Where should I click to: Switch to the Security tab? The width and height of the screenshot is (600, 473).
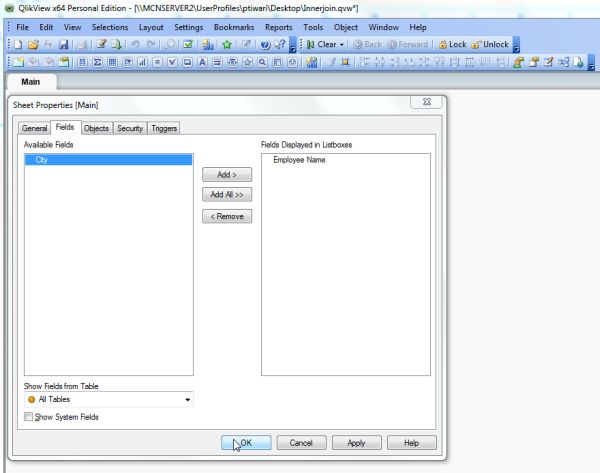130,128
